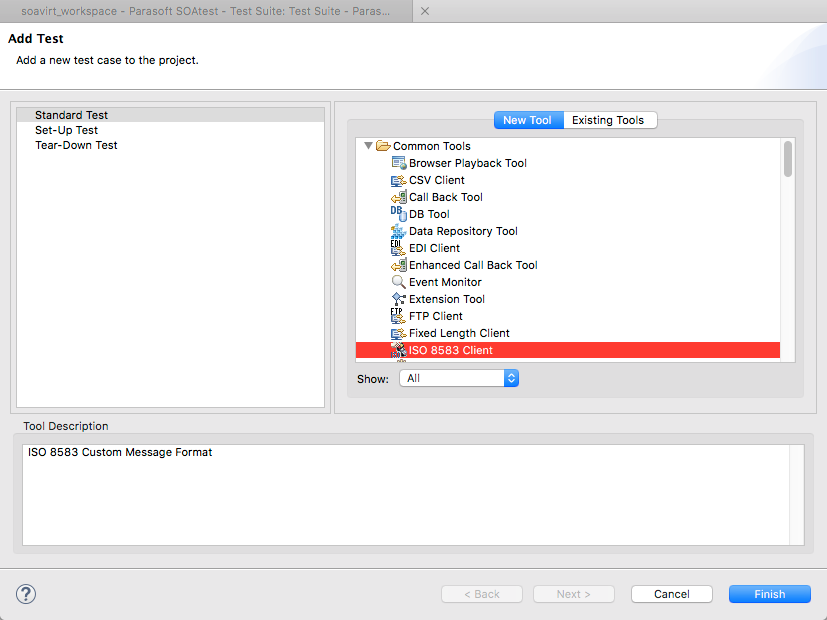827x620 pixels.
Task: Select Set-Up Test in the list
Action: click(x=170, y=130)
